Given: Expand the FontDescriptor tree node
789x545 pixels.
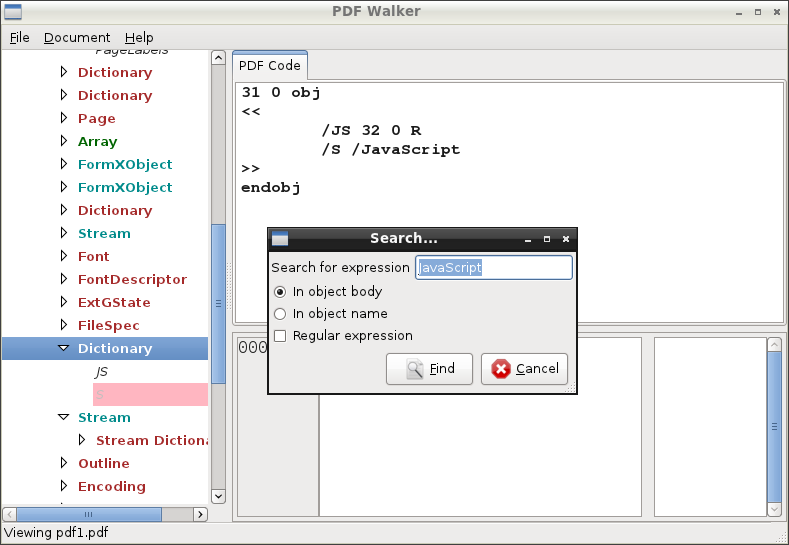Looking at the screenshot, I should tap(63, 279).
